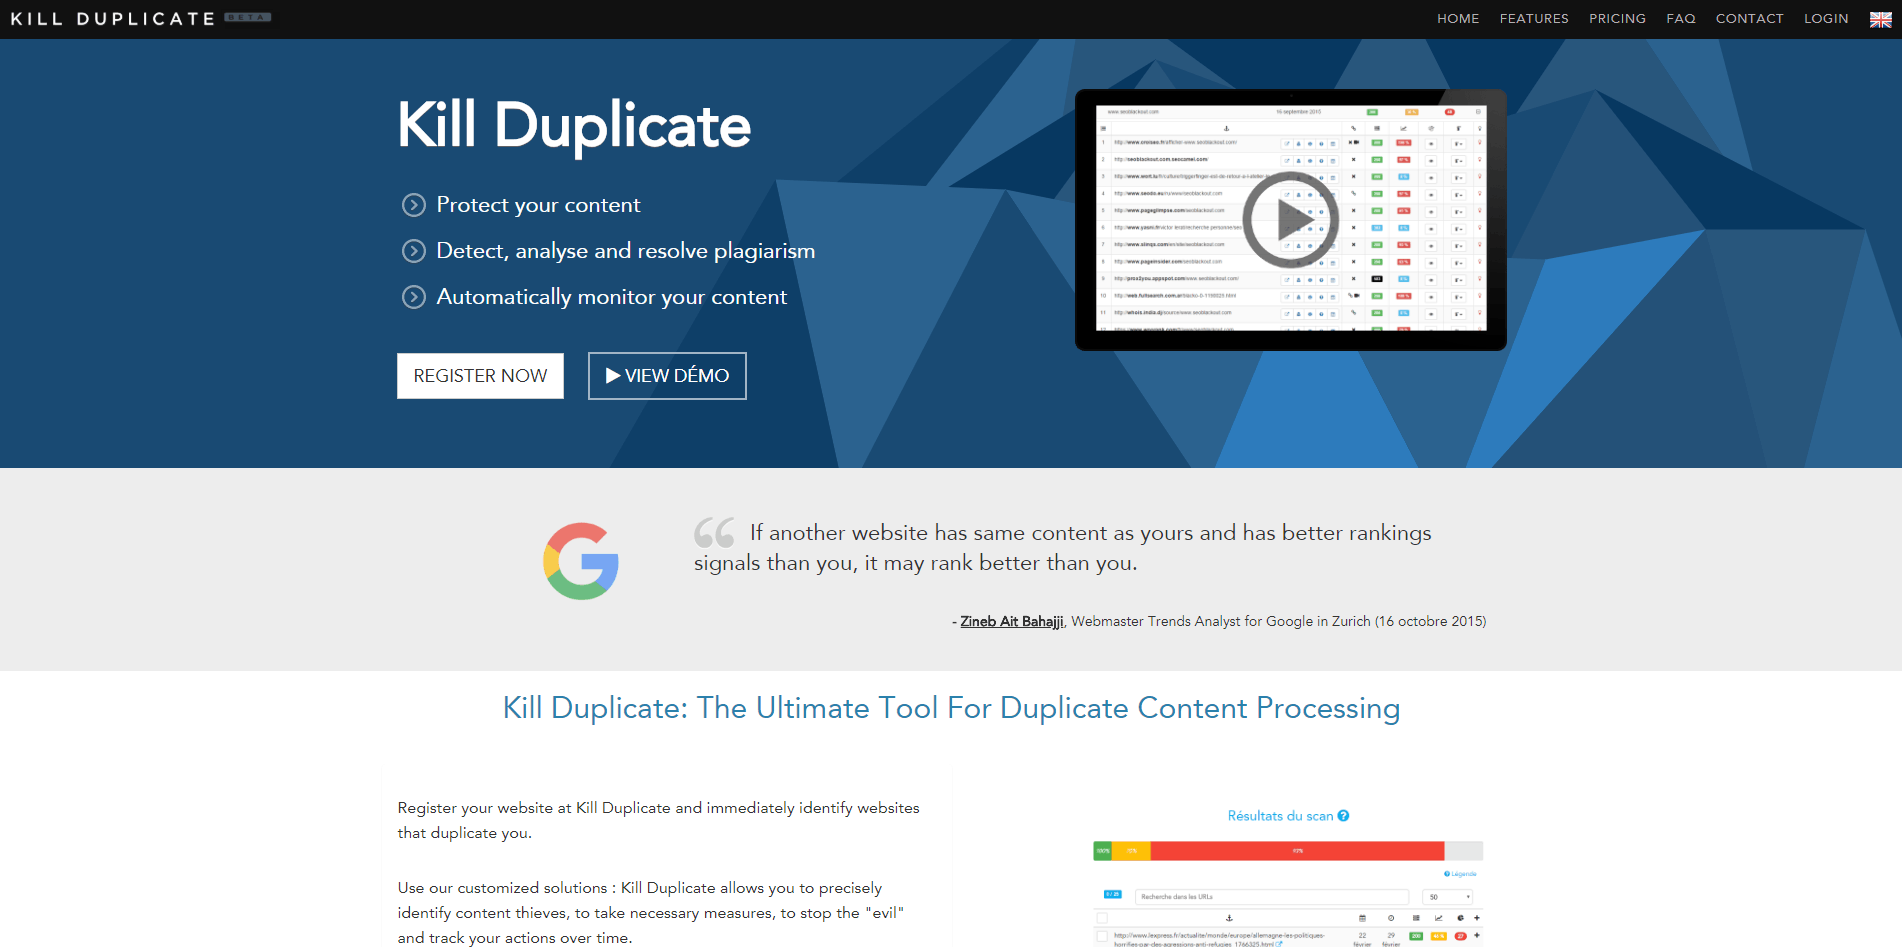This screenshot has height=947, width=1902.
Task: Click the VIEW DÉMO button
Action: [667, 376]
